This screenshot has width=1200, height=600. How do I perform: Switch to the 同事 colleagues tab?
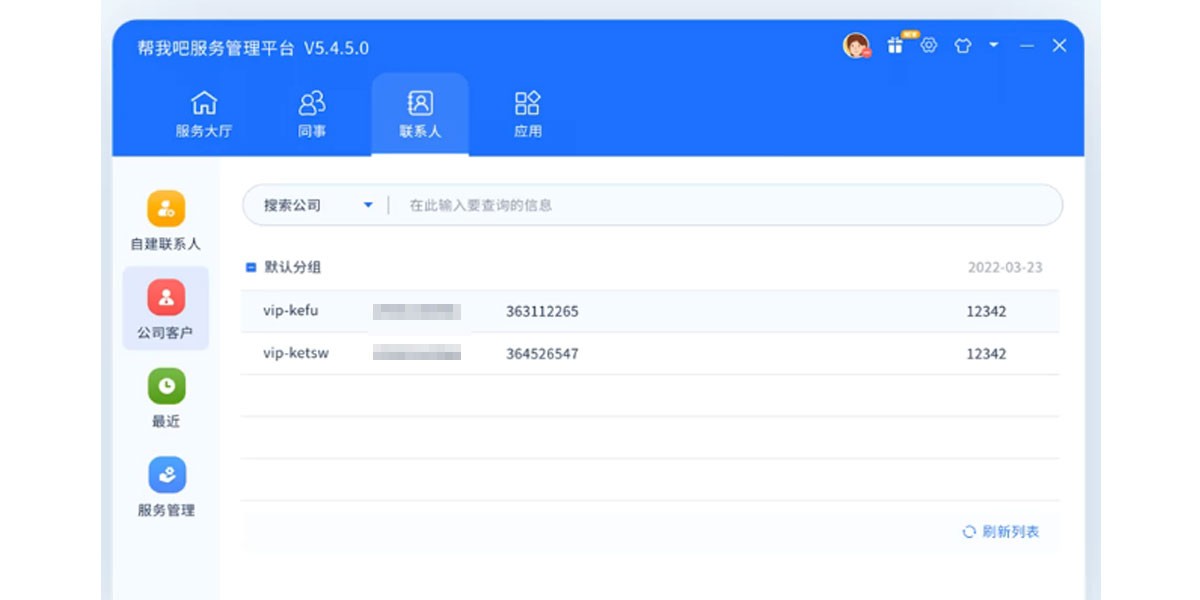312,114
